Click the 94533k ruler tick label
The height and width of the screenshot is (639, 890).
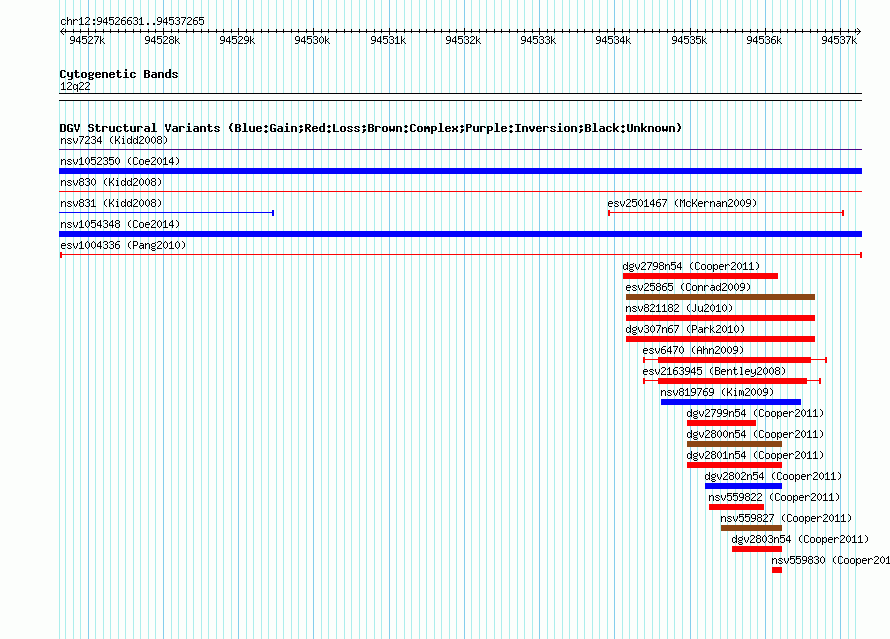[x=538, y=40]
